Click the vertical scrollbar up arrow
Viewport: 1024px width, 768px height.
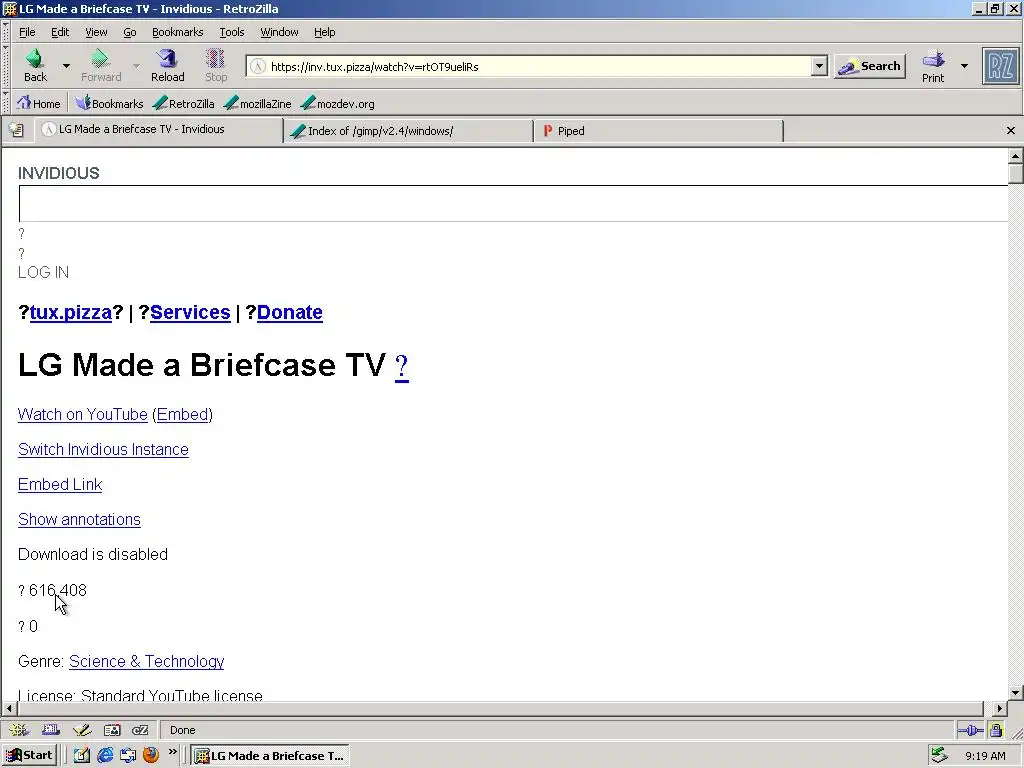tap(1015, 155)
